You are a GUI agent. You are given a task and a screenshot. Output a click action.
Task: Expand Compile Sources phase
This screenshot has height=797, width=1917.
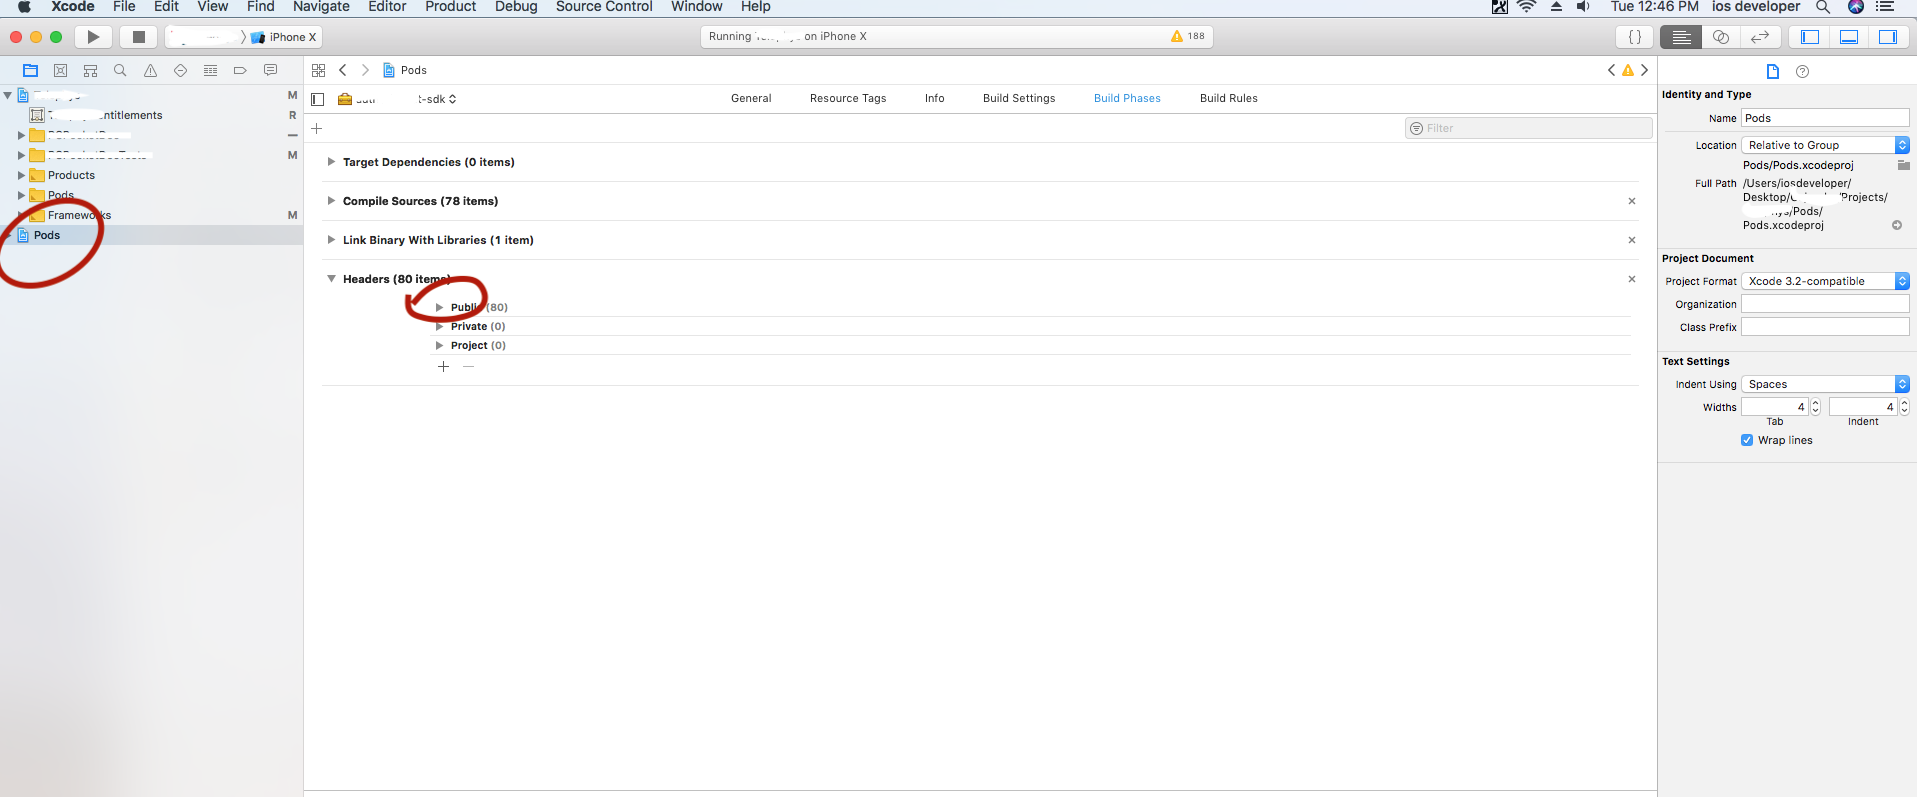(x=331, y=201)
